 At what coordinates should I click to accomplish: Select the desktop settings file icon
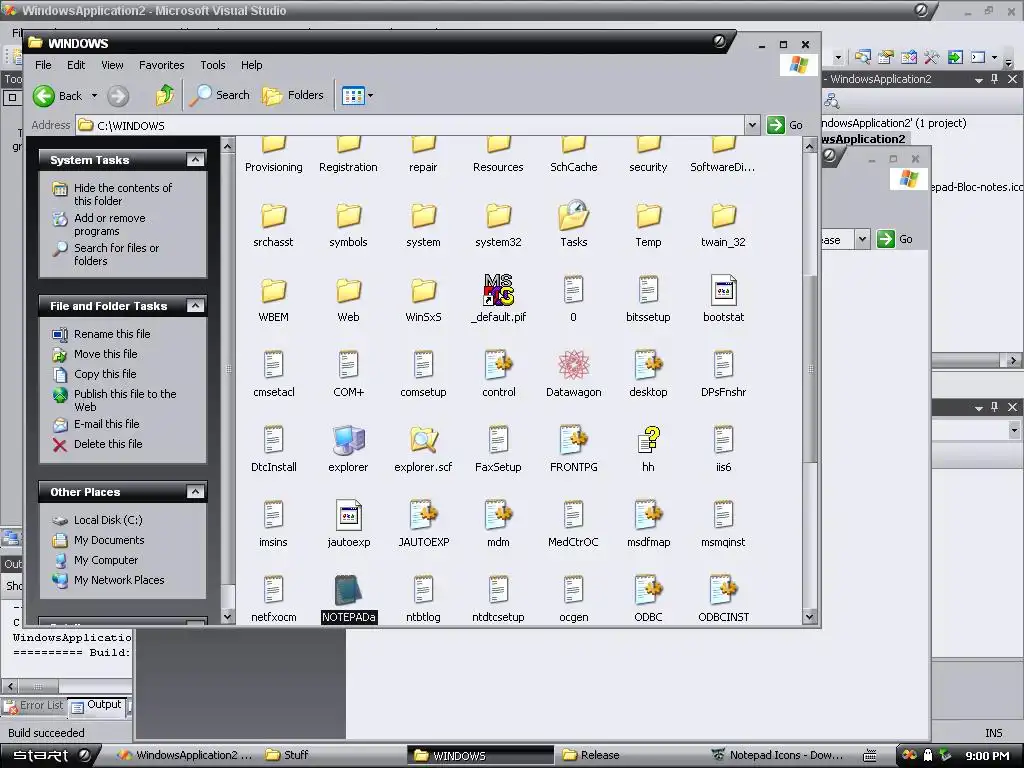pyautogui.click(x=648, y=365)
